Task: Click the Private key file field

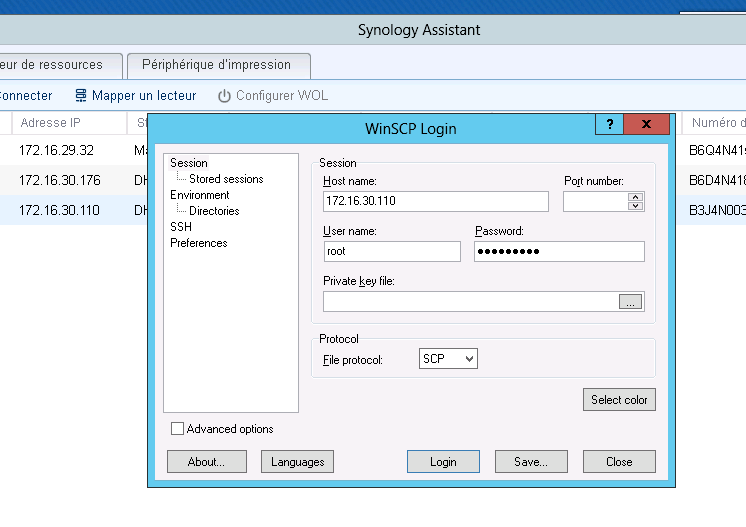Action: coord(471,302)
